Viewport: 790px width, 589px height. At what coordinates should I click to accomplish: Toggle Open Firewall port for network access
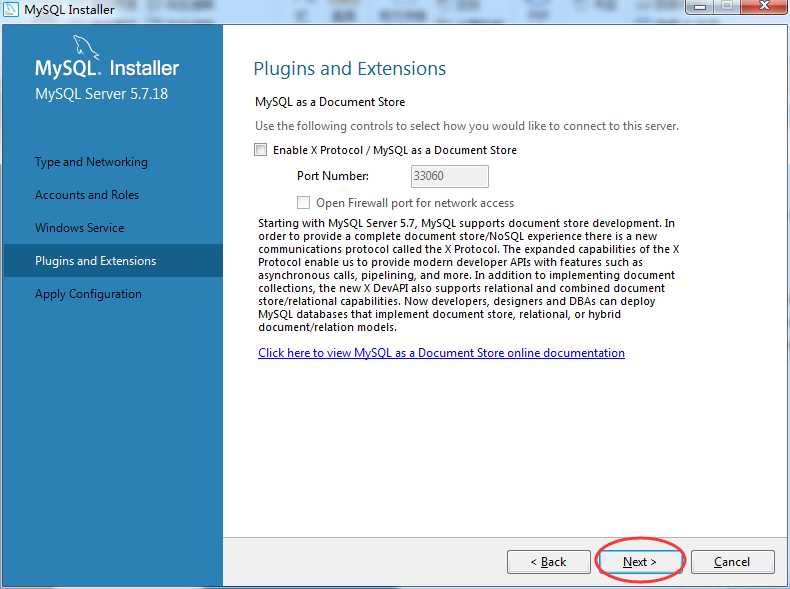[303, 203]
